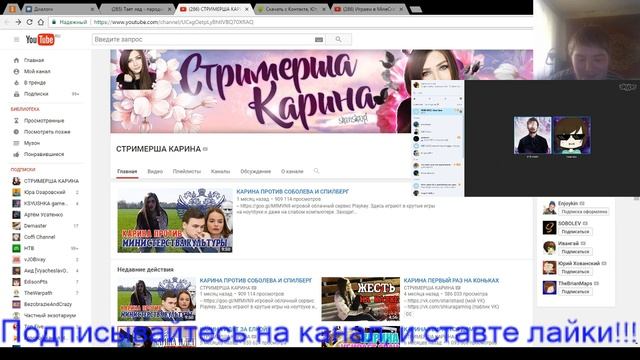Open the featured video title КАРИНА ПРОТИВ СОБОЛЕВА И СПИЛБЕРГ
The height and width of the screenshot is (360, 640).
tap(293, 191)
